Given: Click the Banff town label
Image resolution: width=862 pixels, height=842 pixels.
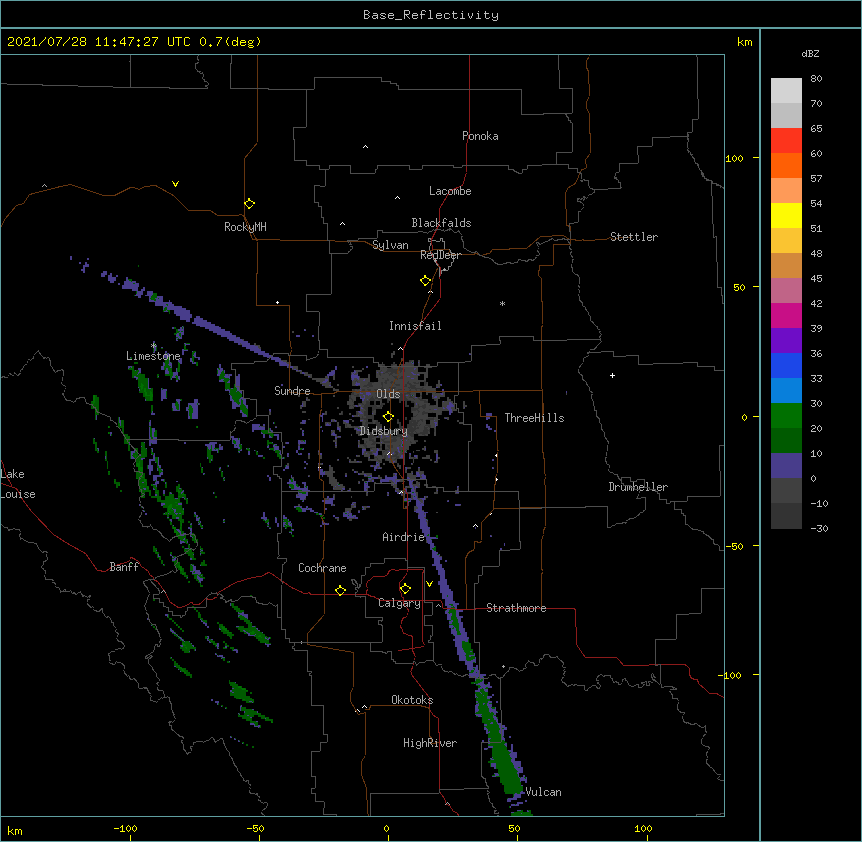Looking at the screenshot, I should (124, 567).
